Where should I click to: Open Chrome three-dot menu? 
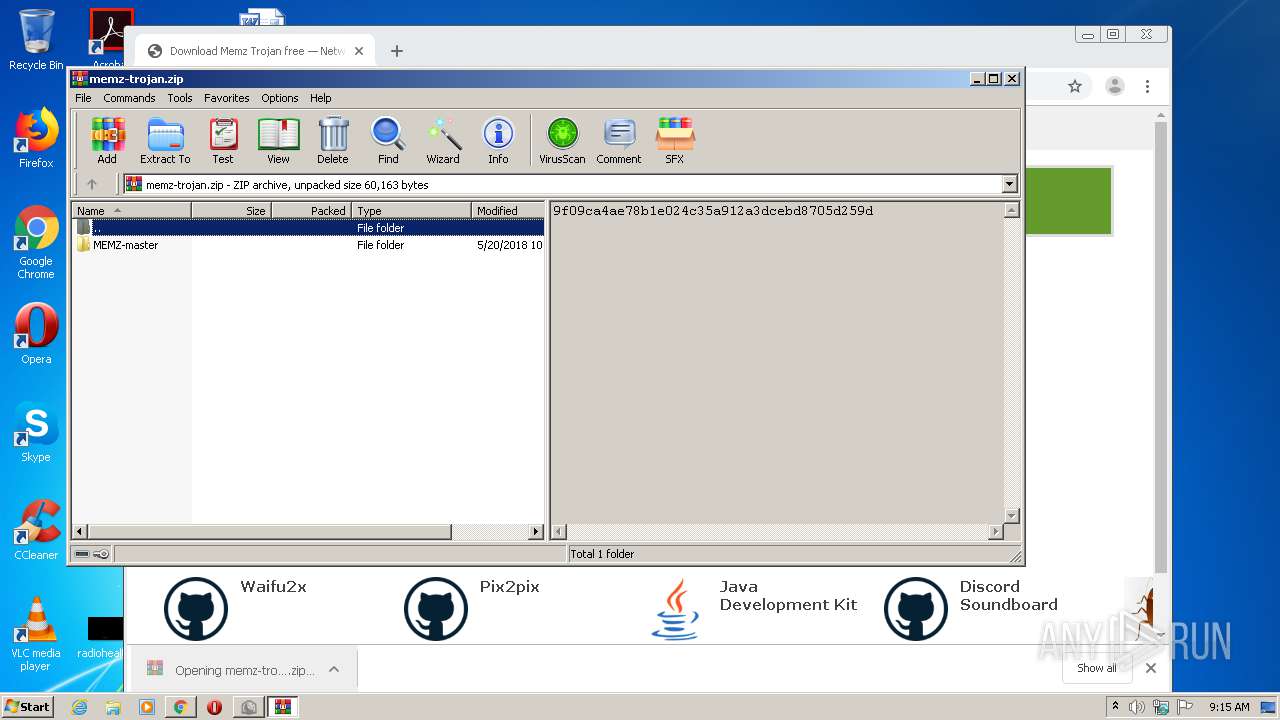1148,87
